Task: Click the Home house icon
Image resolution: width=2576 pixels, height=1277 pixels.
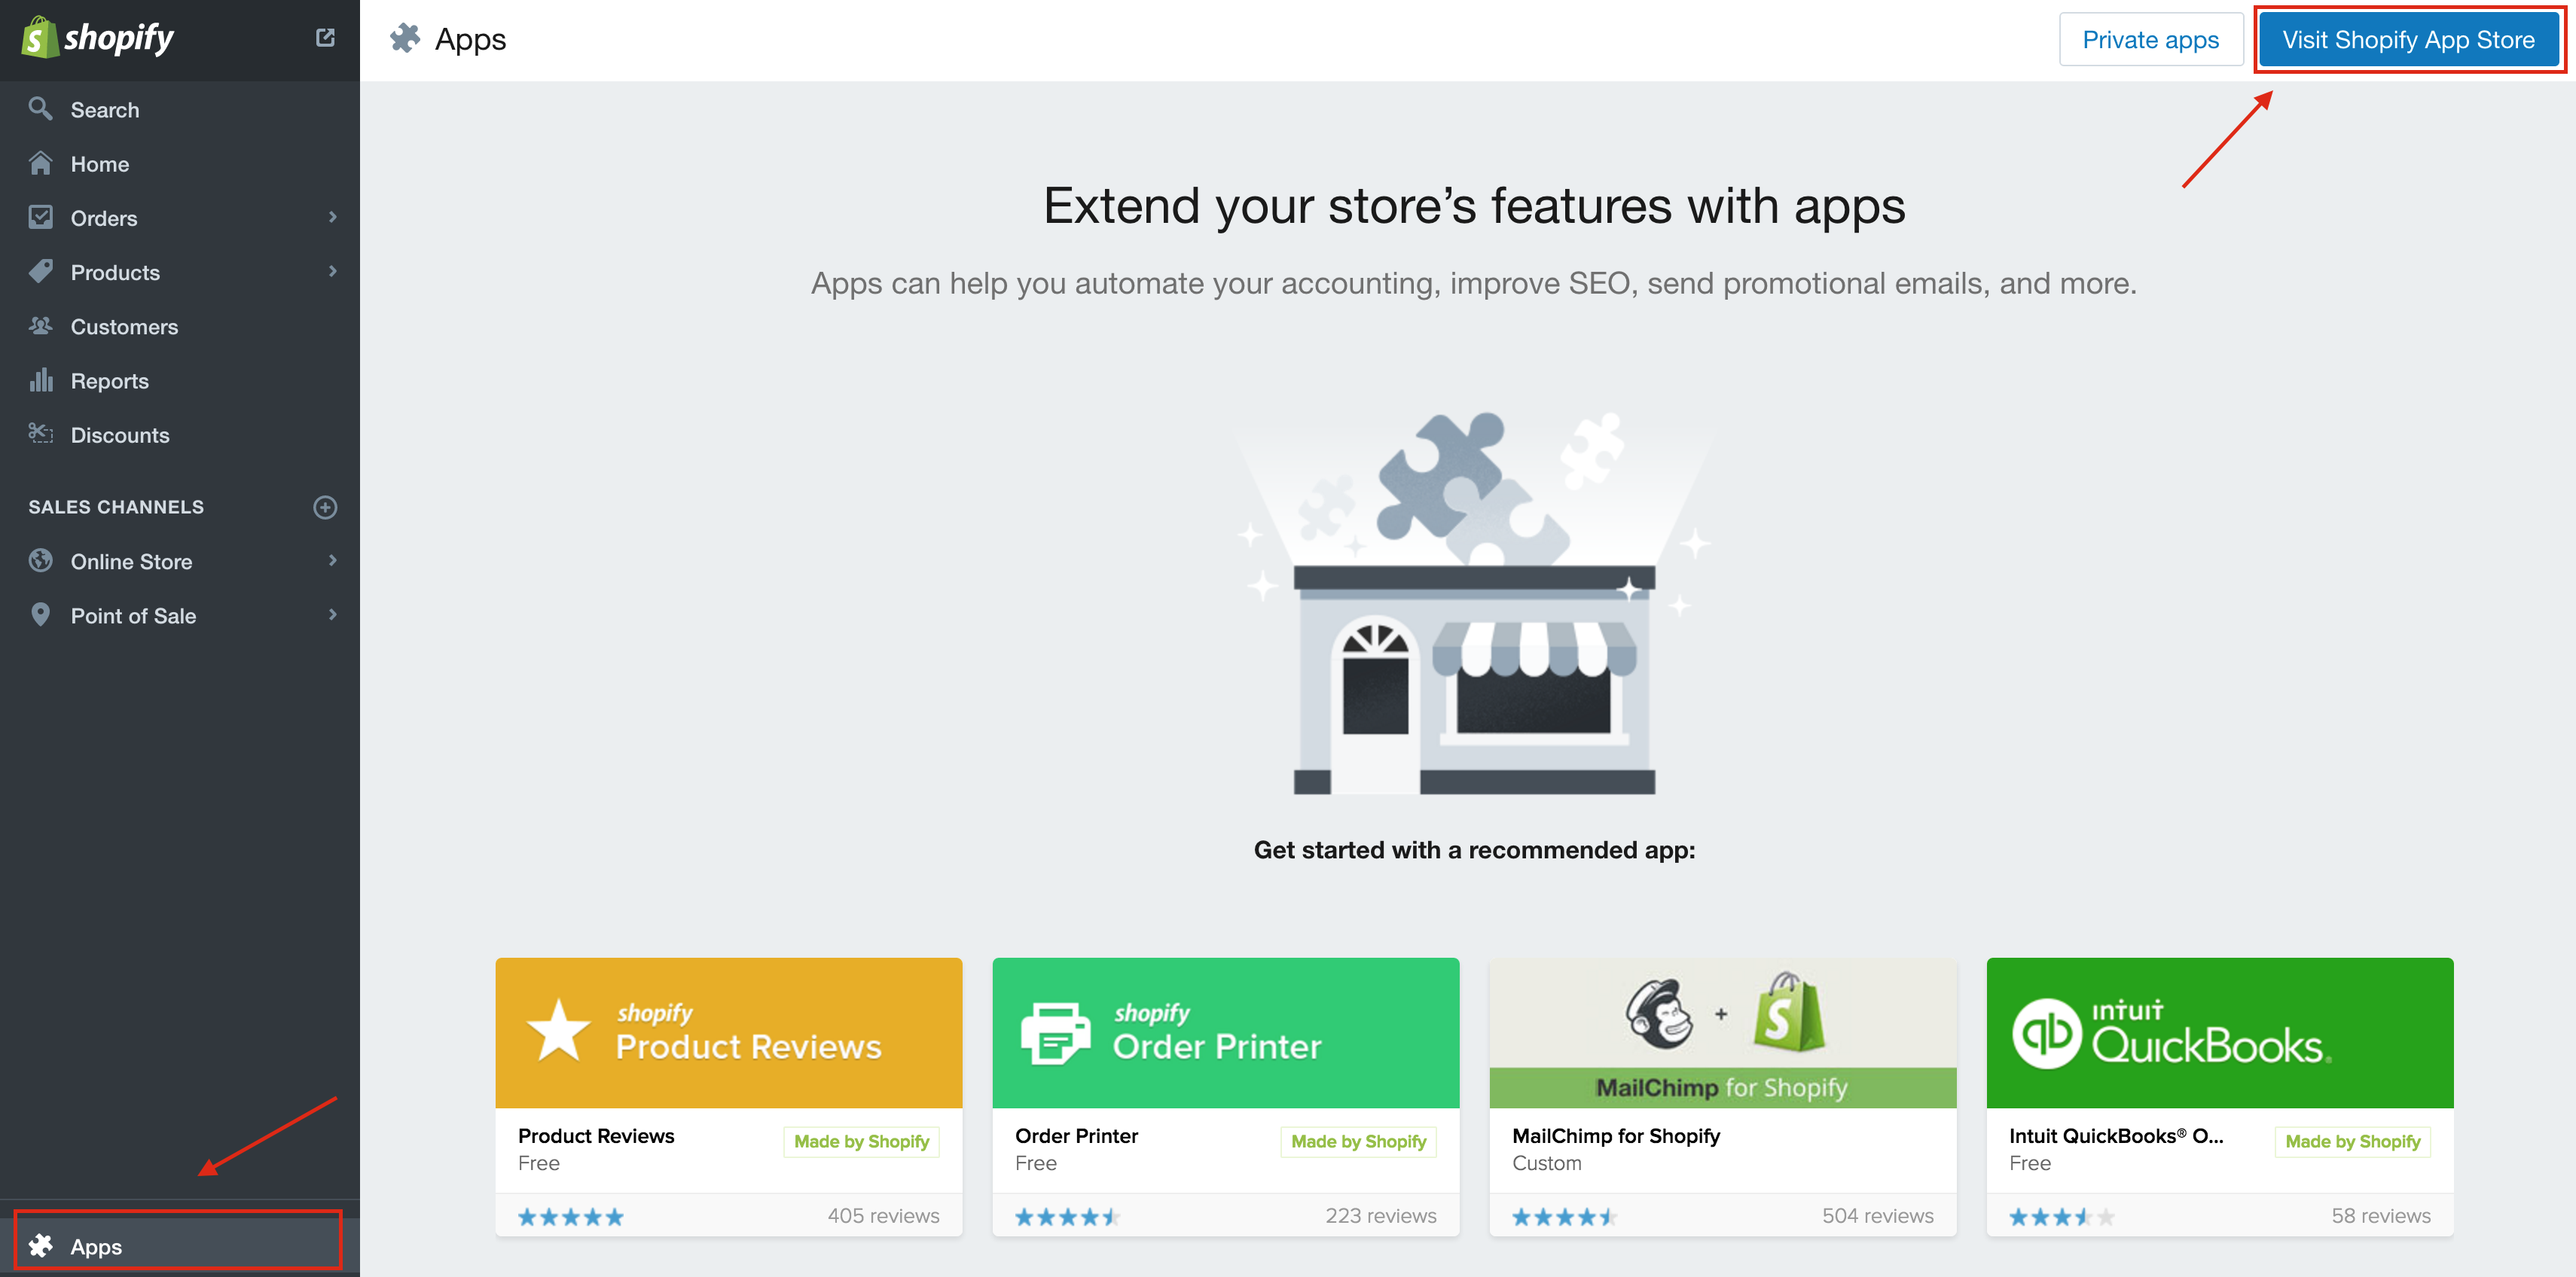Action: click(40, 163)
